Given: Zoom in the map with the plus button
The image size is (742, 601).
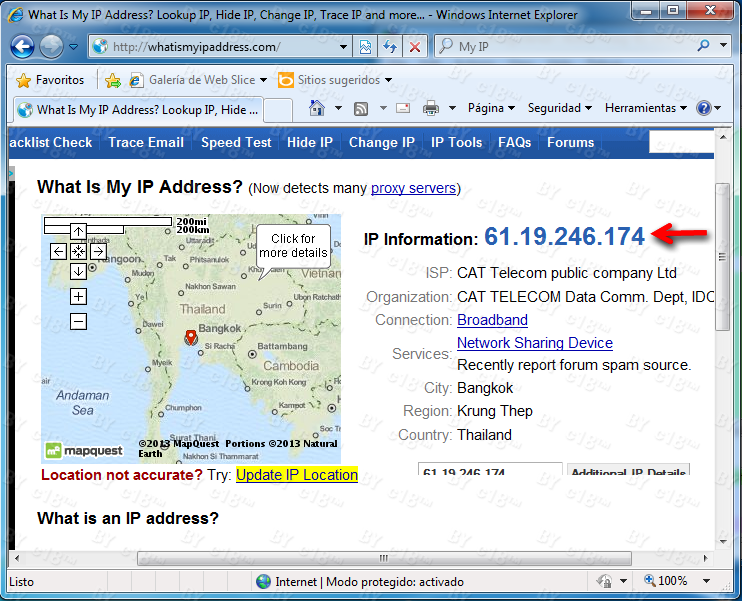Looking at the screenshot, I should [x=78, y=296].
